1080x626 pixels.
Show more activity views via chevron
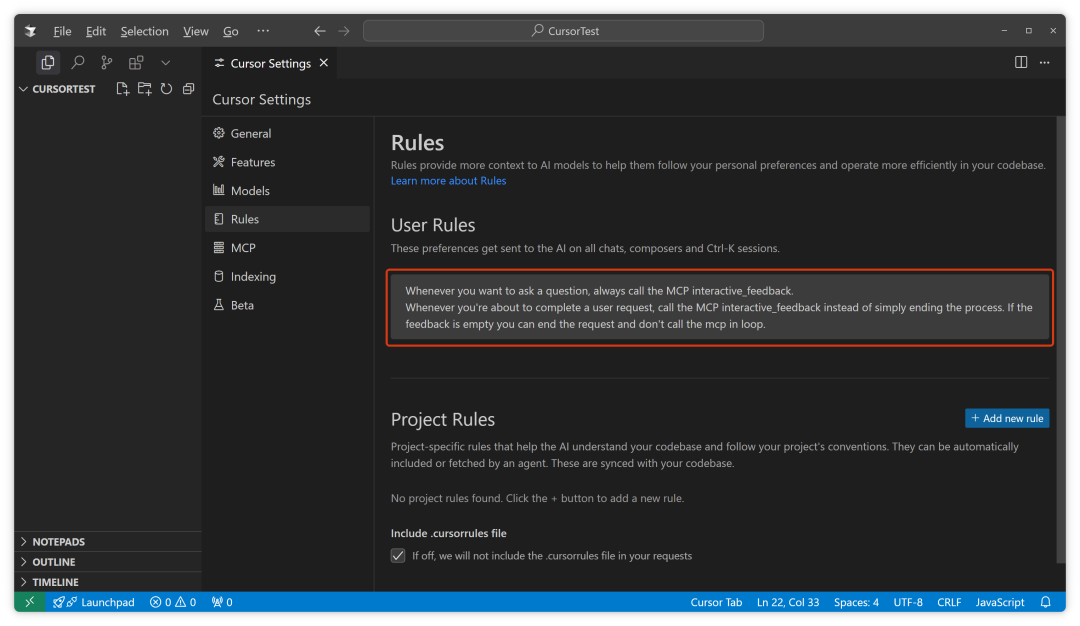click(x=165, y=63)
